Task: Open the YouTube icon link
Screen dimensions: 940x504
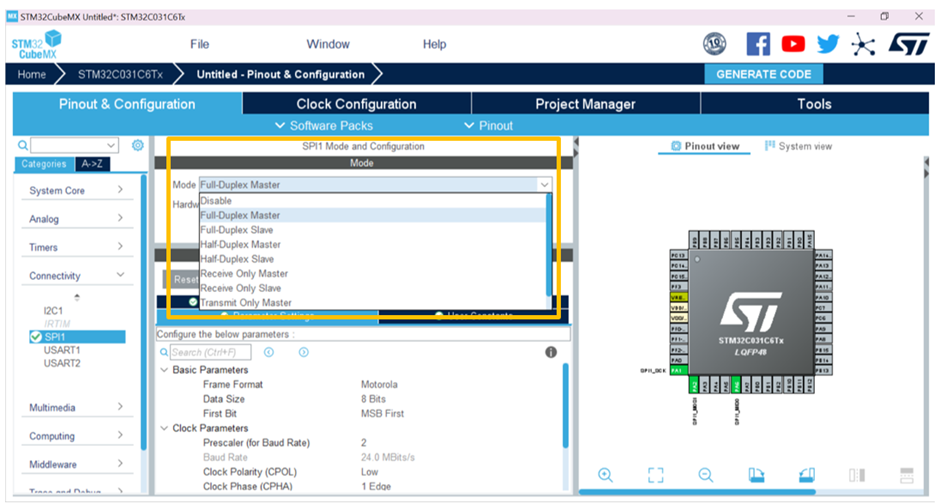Action: 793,44
